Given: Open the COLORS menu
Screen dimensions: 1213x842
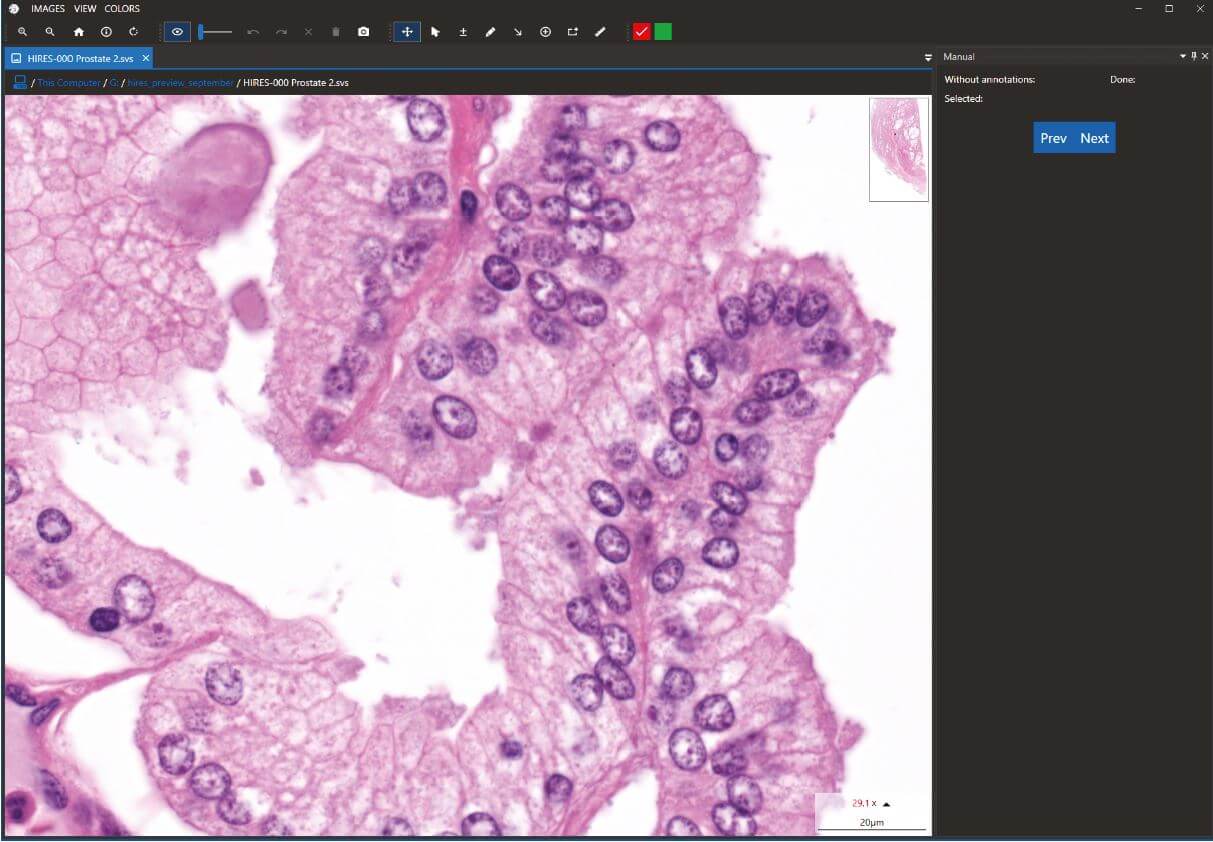Looking at the screenshot, I should pyautogui.click(x=122, y=9).
